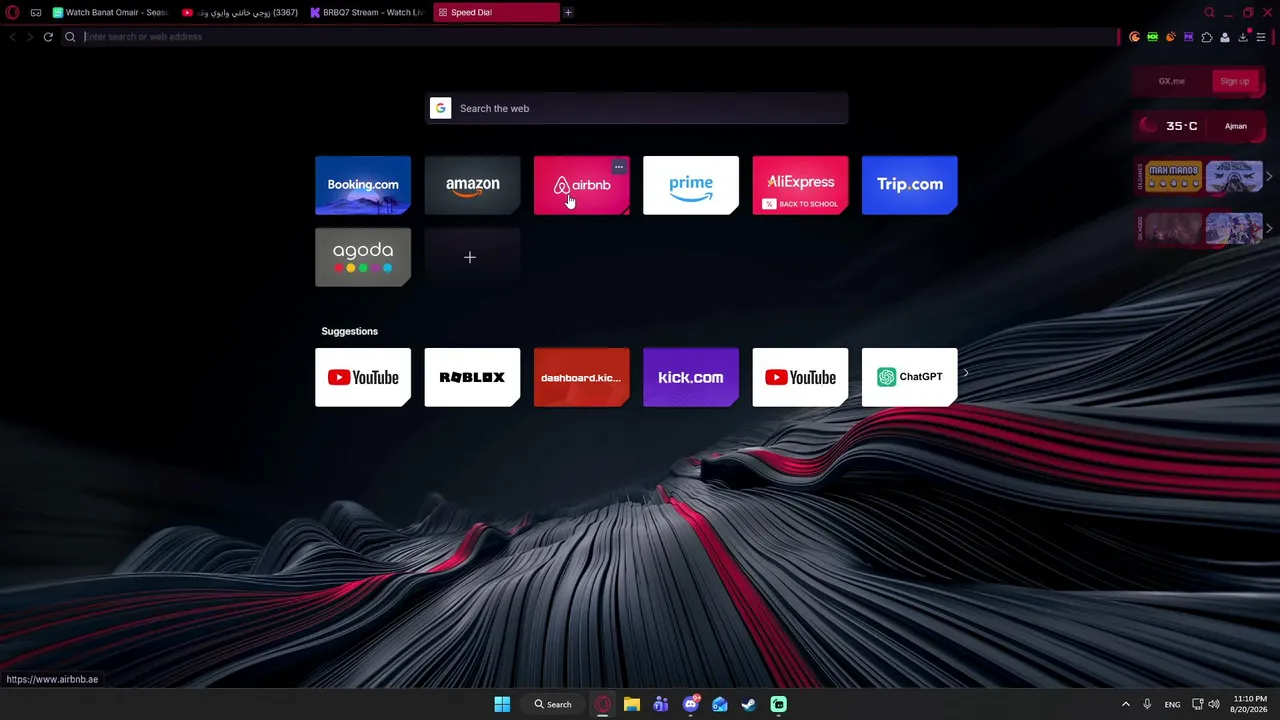Open the Trip.com speed dial tile
This screenshot has width=1280, height=720.
(x=910, y=185)
